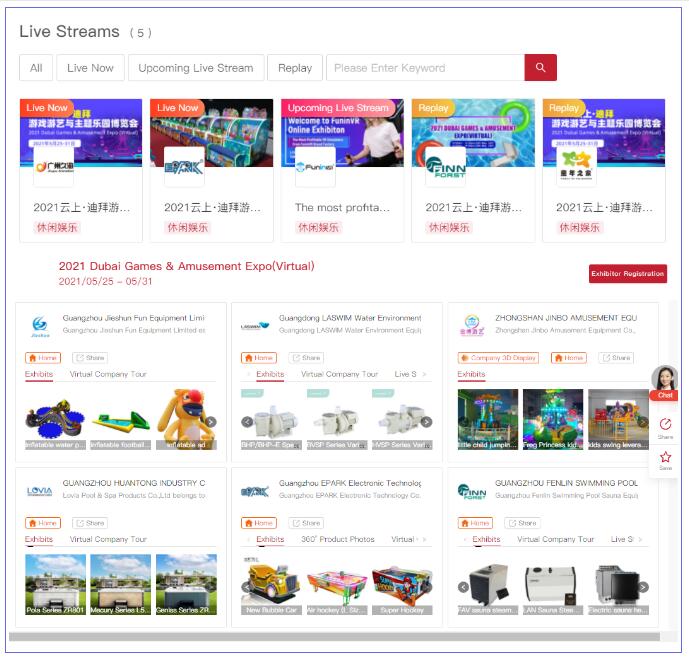This screenshot has height=658, width=689.
Task: Open the Chat agent avatar icon
Action: pos(665,379)
